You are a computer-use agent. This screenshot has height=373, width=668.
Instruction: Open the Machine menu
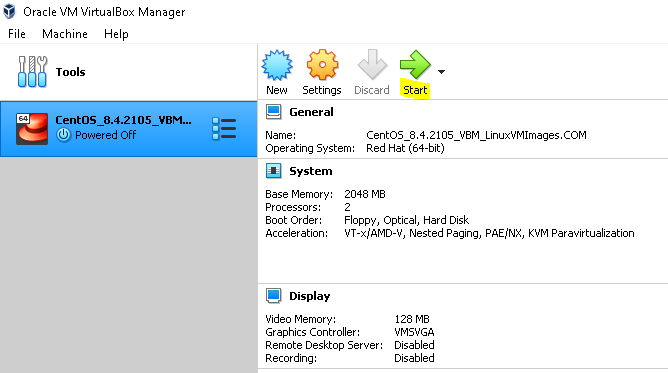pyautogui.click(x=65, y=34)
